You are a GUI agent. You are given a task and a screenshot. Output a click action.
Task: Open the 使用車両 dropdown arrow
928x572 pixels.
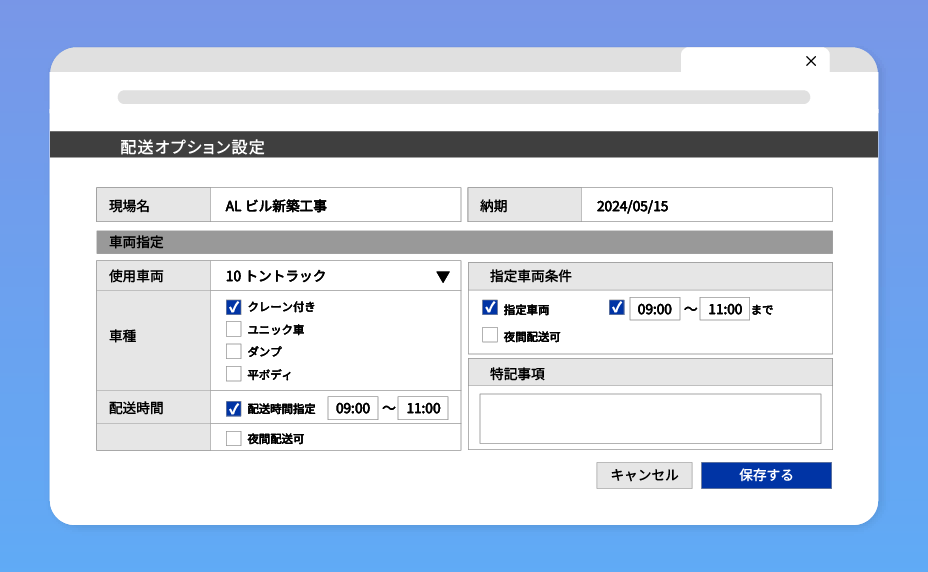(x=442, y=277)
